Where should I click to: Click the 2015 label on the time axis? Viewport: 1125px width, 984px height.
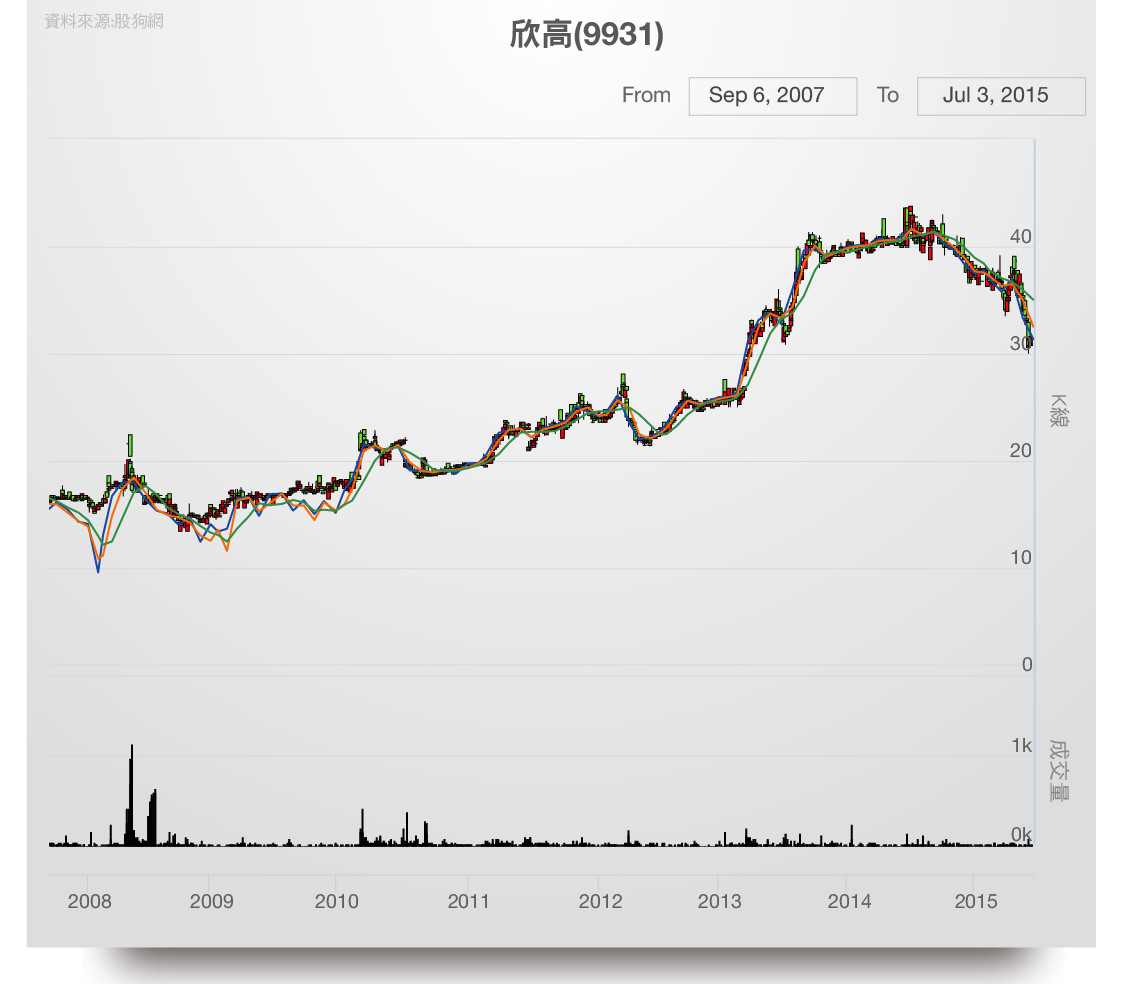click(x=975, y=901)
